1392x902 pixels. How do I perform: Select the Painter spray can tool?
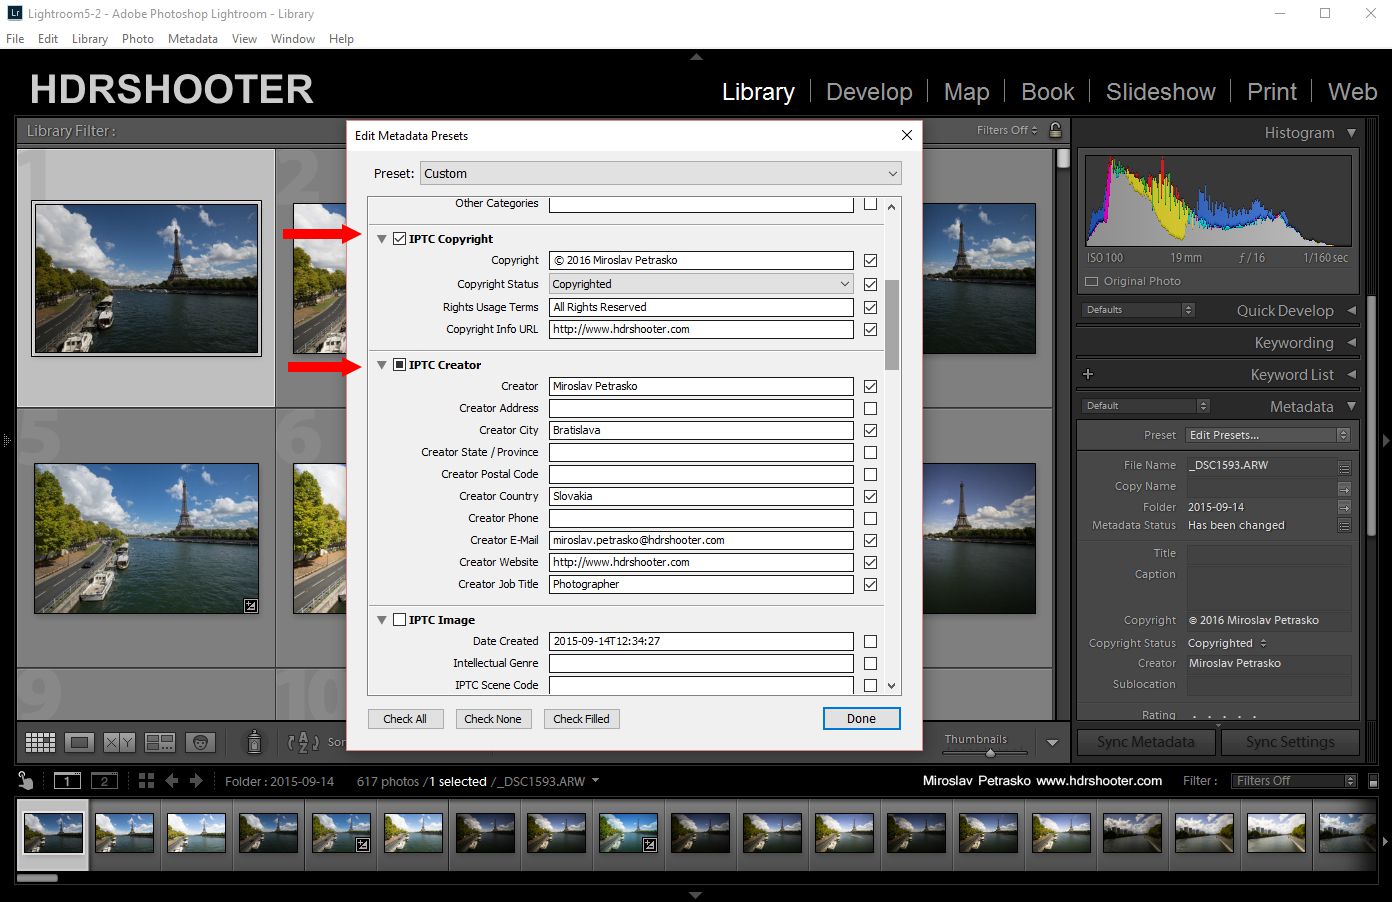[x=254, y=742]
